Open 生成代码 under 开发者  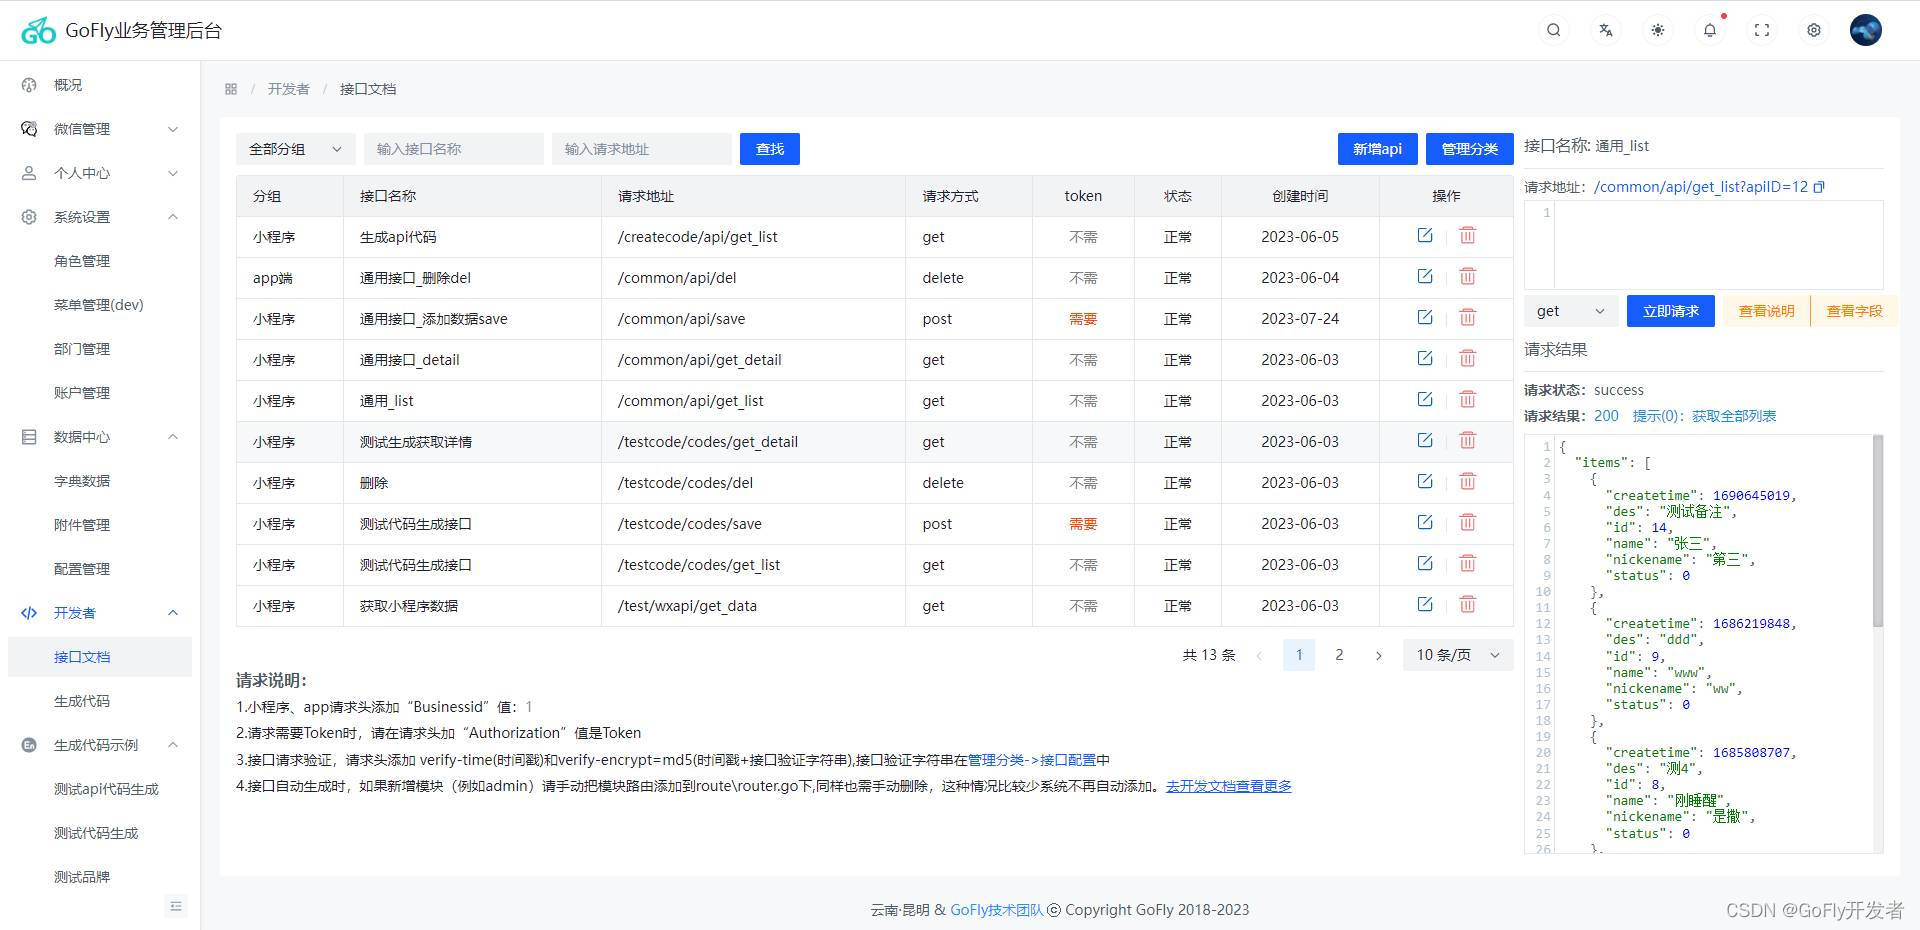[82, 701]
